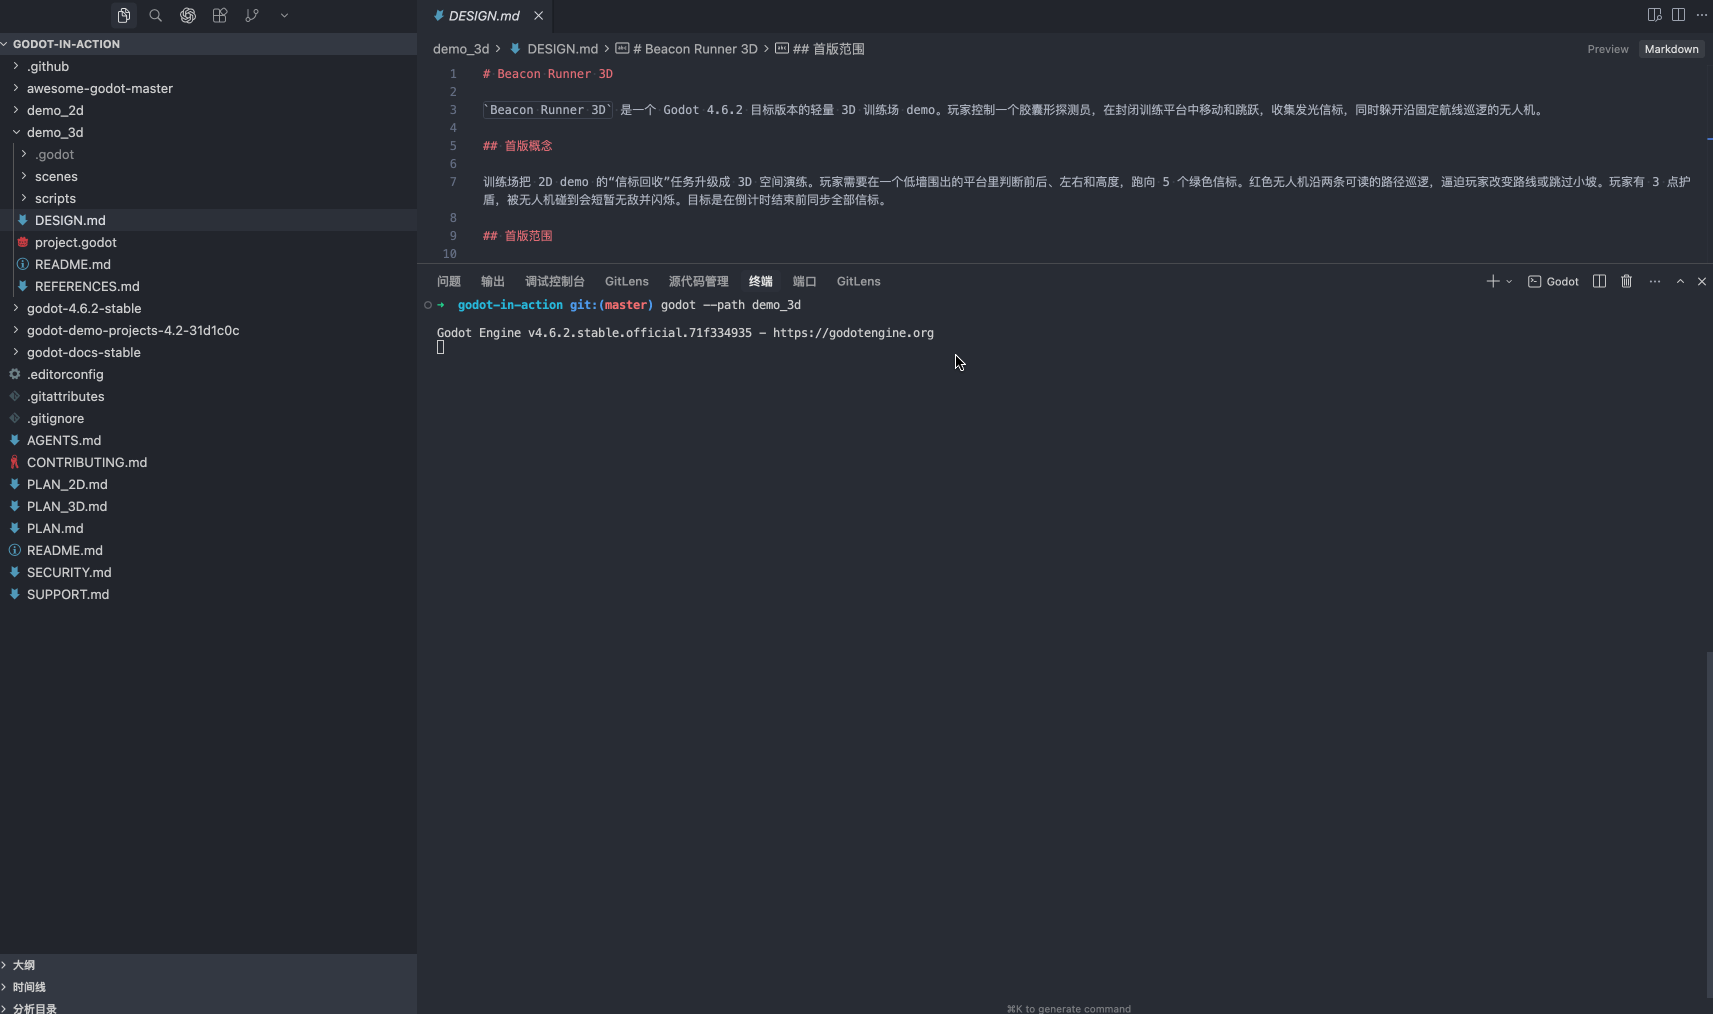Screen dimensions: 1713x1014
Task: Select the 问题 problems tab
Action: 448,281
